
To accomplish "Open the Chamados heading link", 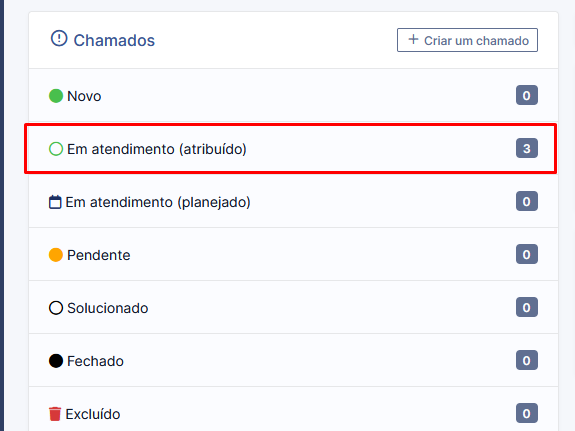I will click(x=114, y=40).
